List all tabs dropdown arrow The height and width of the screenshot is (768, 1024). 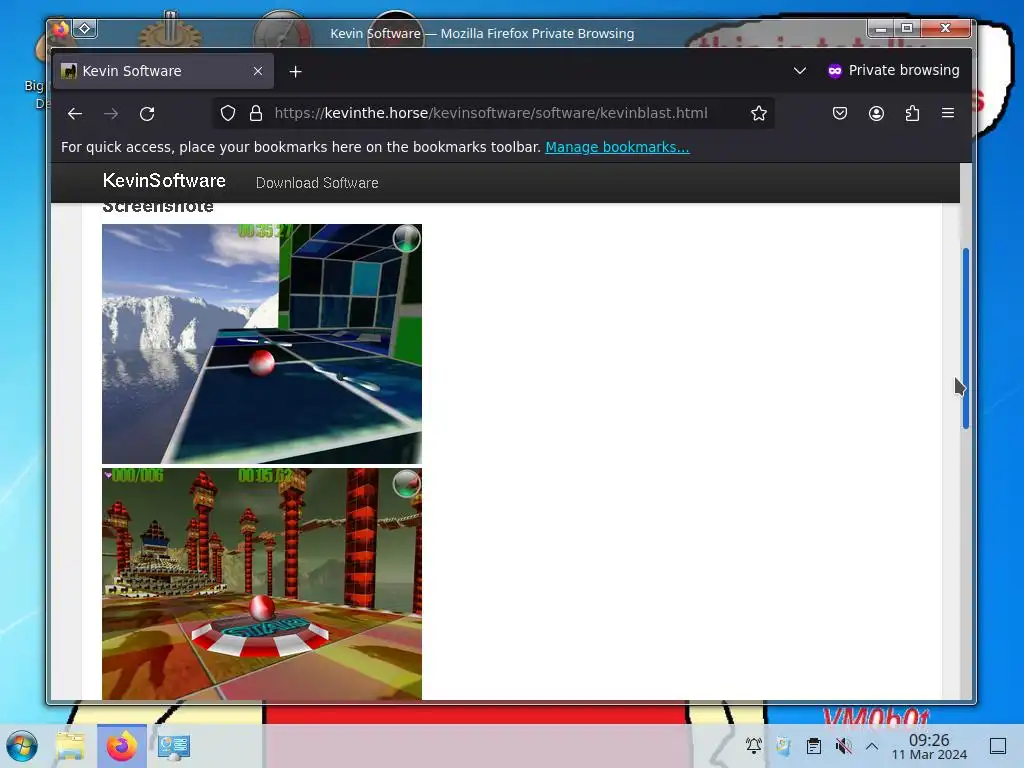(x=799, y=71)
